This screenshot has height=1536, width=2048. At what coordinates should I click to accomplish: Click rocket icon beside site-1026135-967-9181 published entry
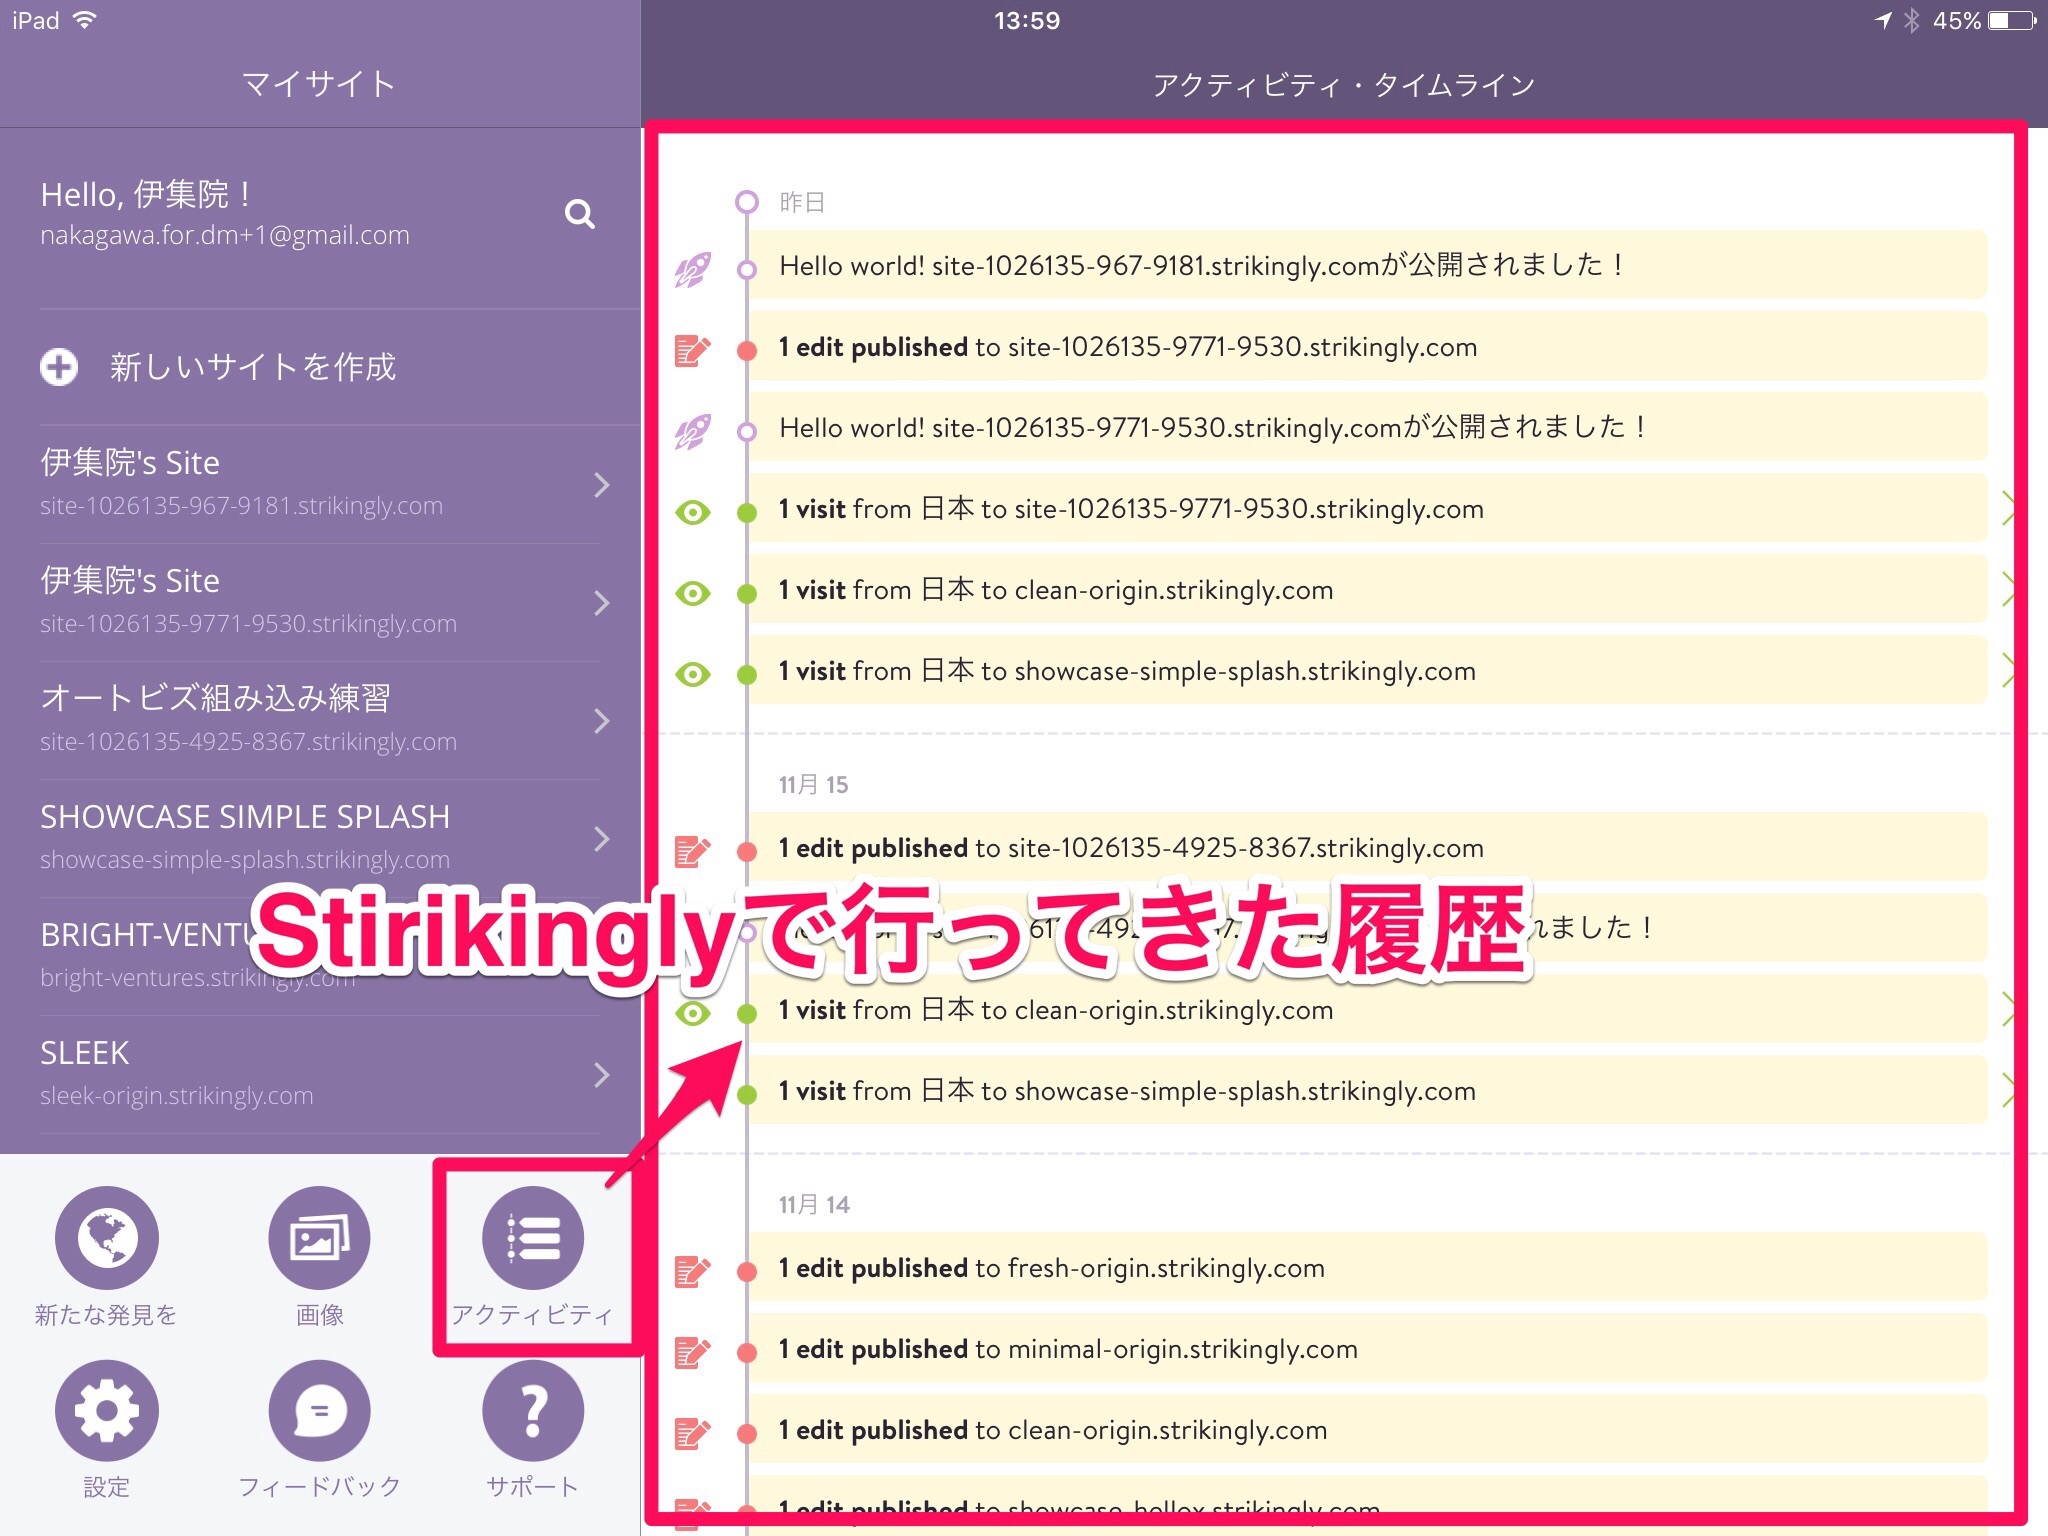[692, 268]
